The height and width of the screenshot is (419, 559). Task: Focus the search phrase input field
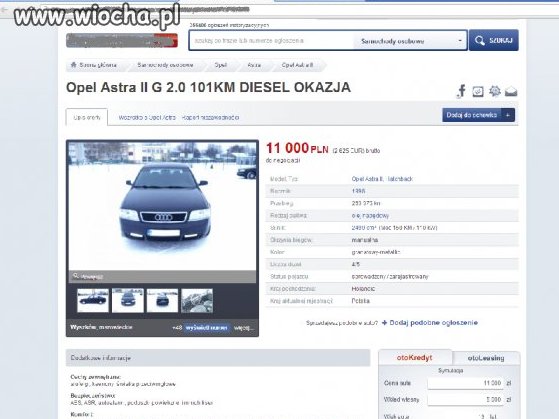point(271,41)
